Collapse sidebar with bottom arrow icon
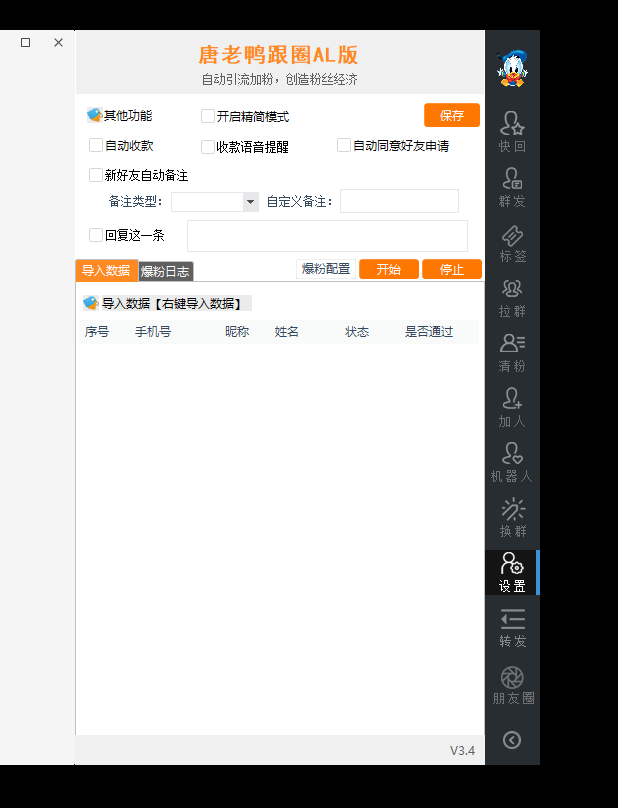The height and width of the screenshot is (808, 618). point(512,740)
